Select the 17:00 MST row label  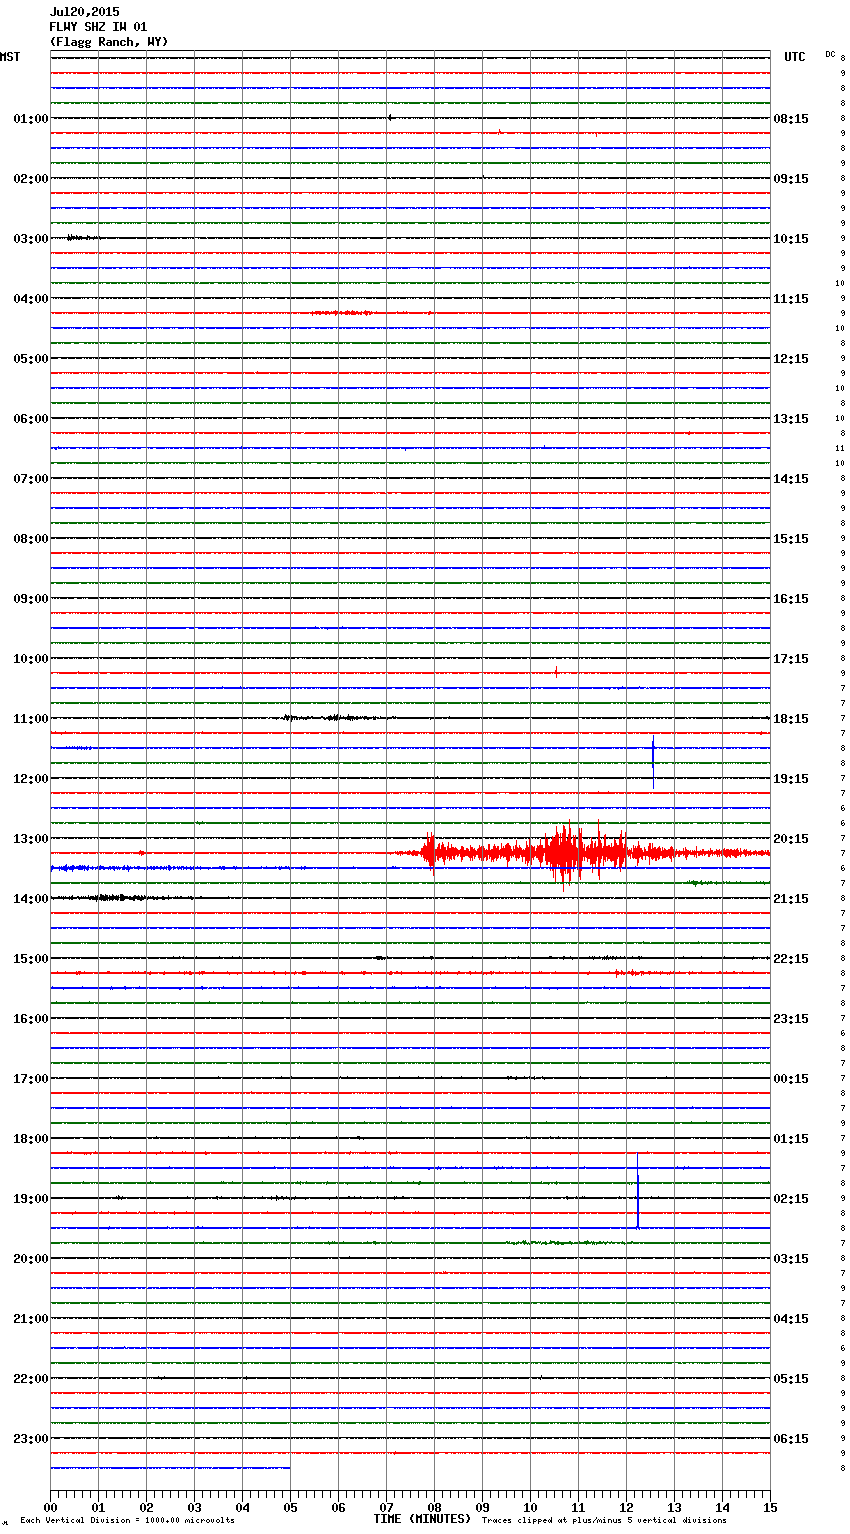coord(31,1079)
